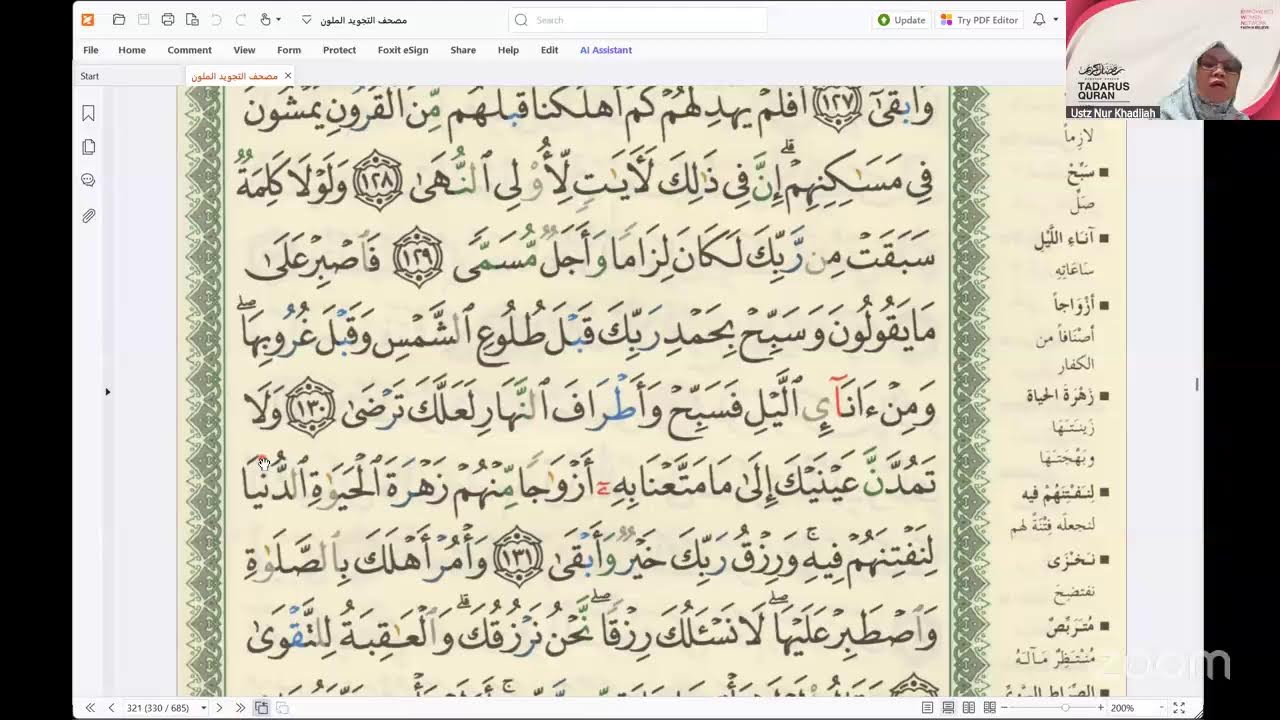Open the Comments panel icon

click(x=88, y=180)
